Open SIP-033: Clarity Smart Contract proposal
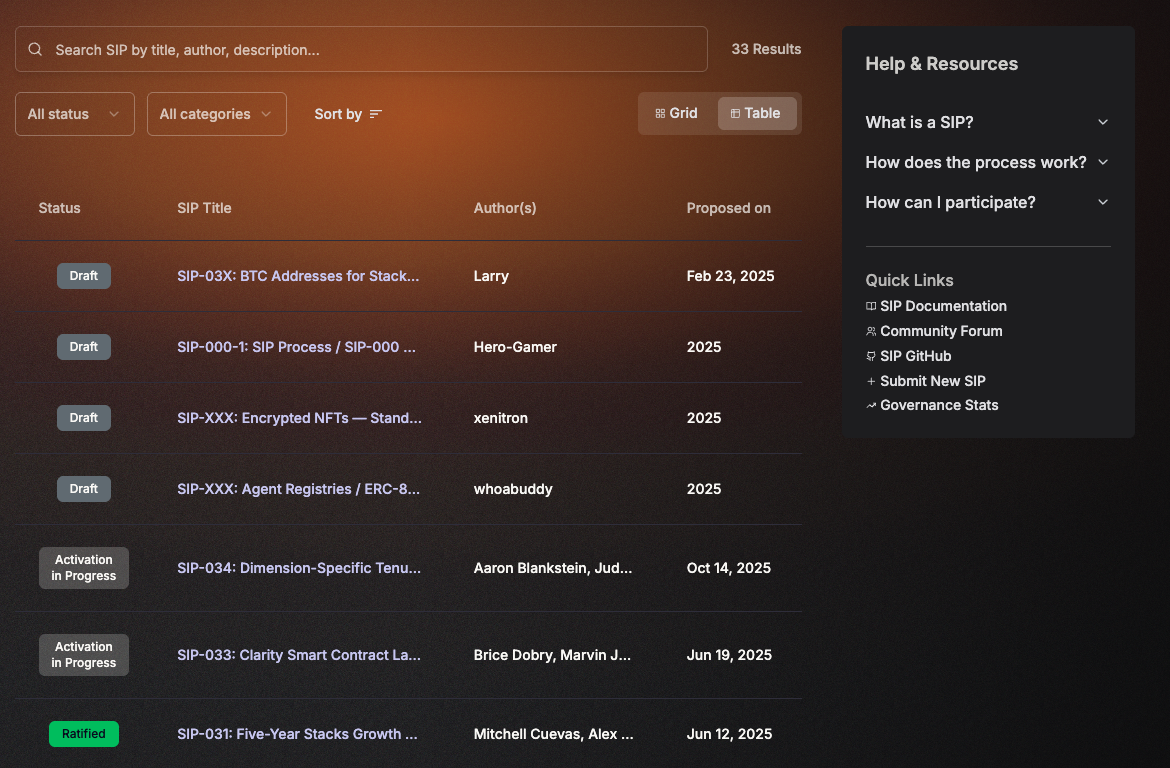 299,655
